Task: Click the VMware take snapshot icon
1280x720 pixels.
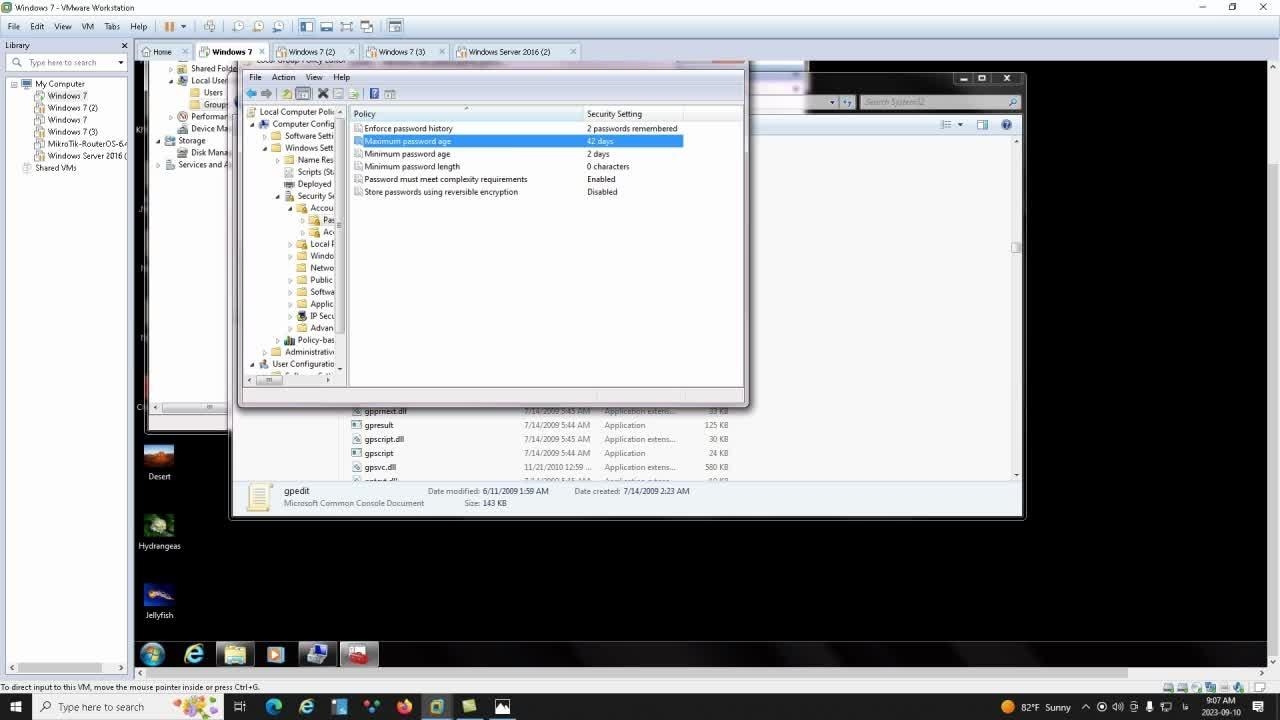Action: 238,26
